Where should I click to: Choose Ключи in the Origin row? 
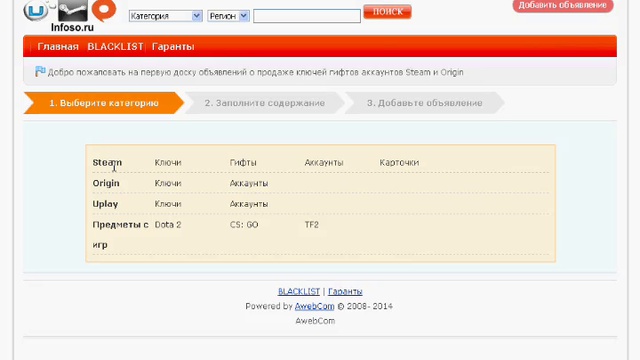pyautogui.click(x=168, y=183)
